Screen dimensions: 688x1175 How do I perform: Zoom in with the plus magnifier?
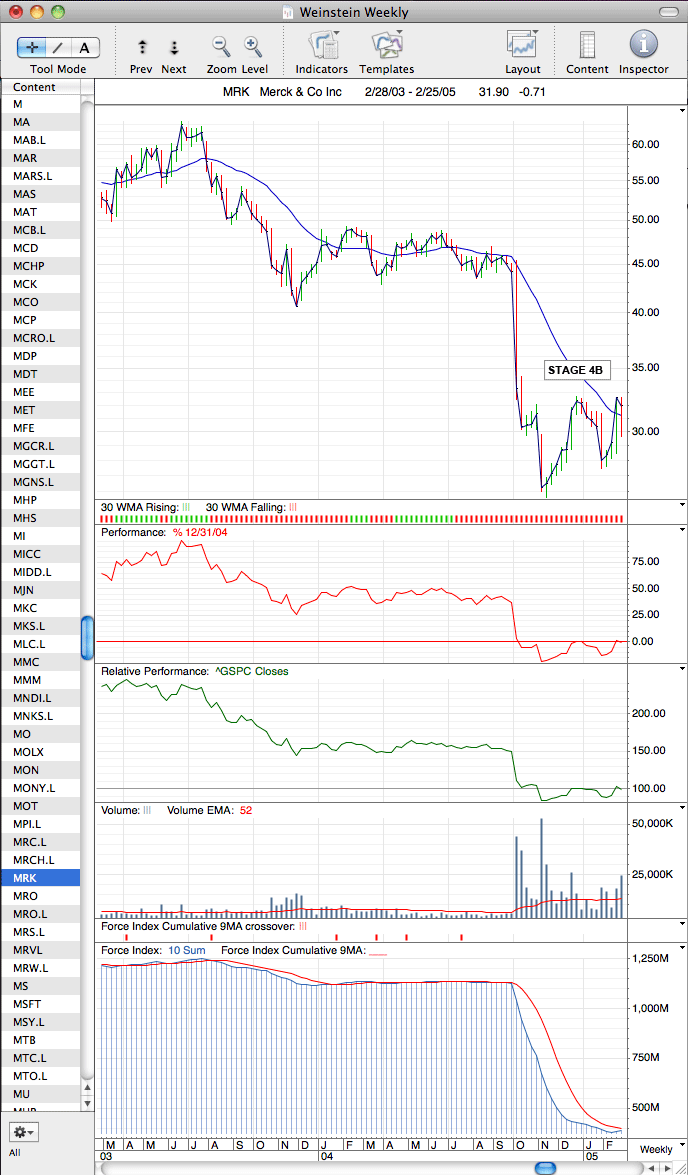pos(253,47)
